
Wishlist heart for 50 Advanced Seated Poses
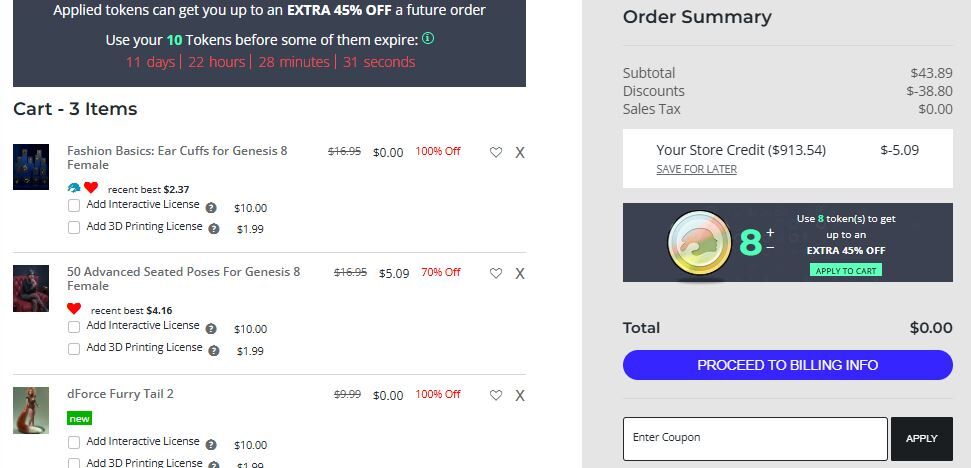tap(495, 273)
